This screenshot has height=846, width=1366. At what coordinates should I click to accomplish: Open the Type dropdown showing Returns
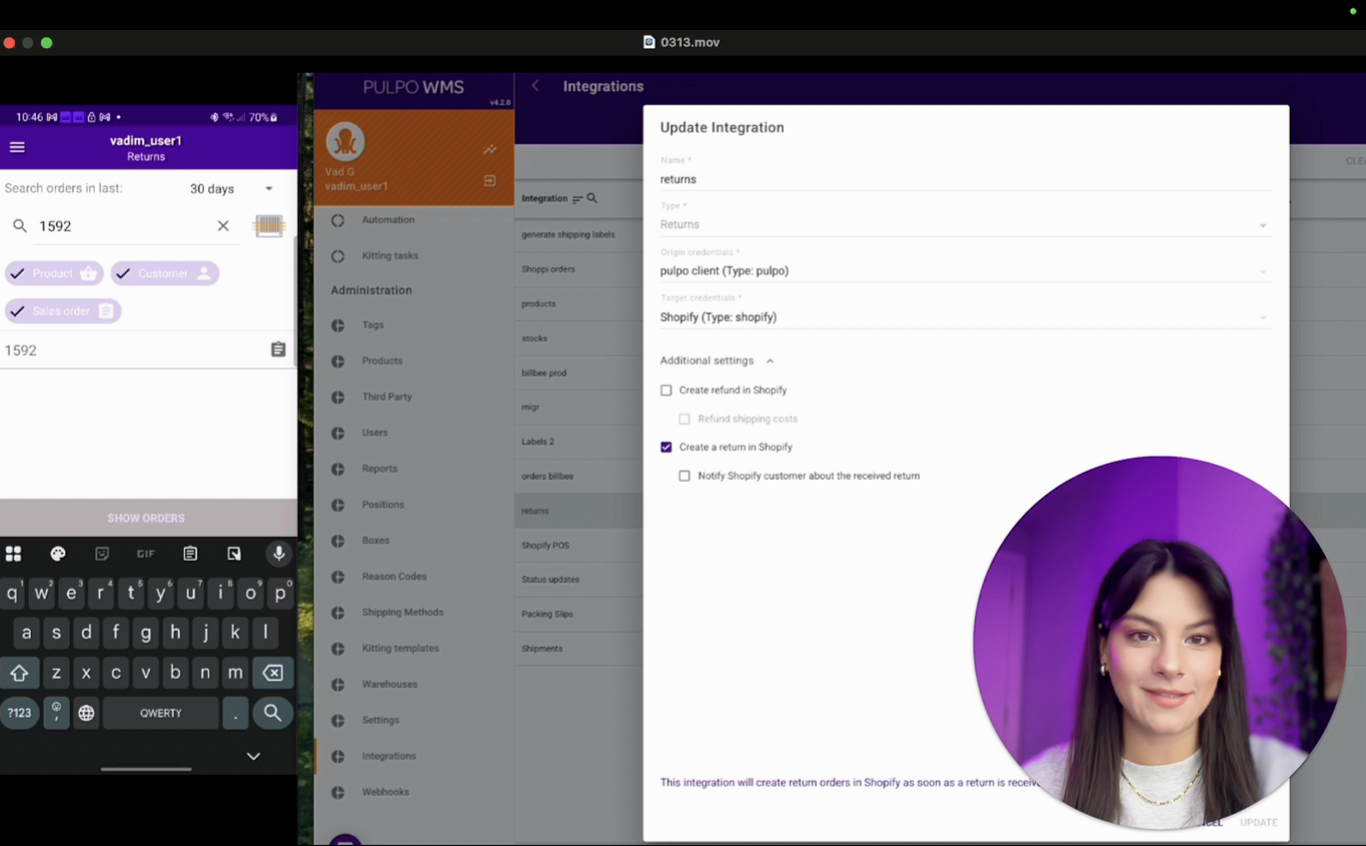pos(965,225)
